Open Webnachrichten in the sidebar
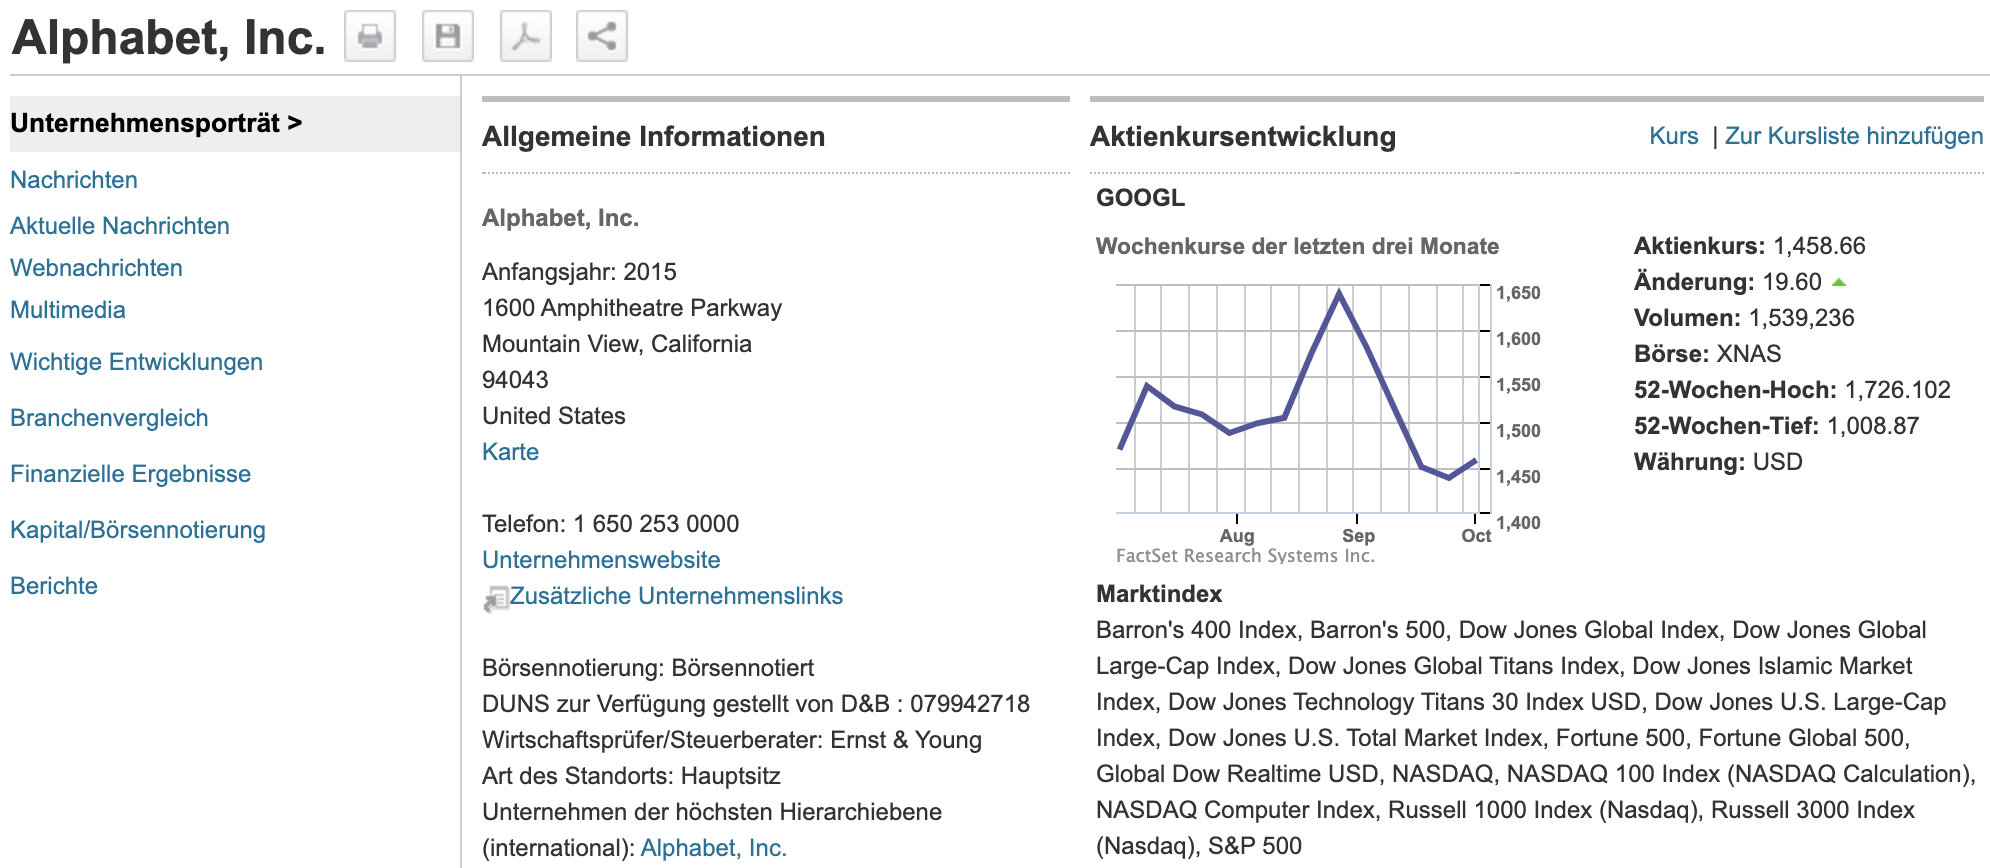This screenshot has height=868, width=1990. click(x=96, y=268)
